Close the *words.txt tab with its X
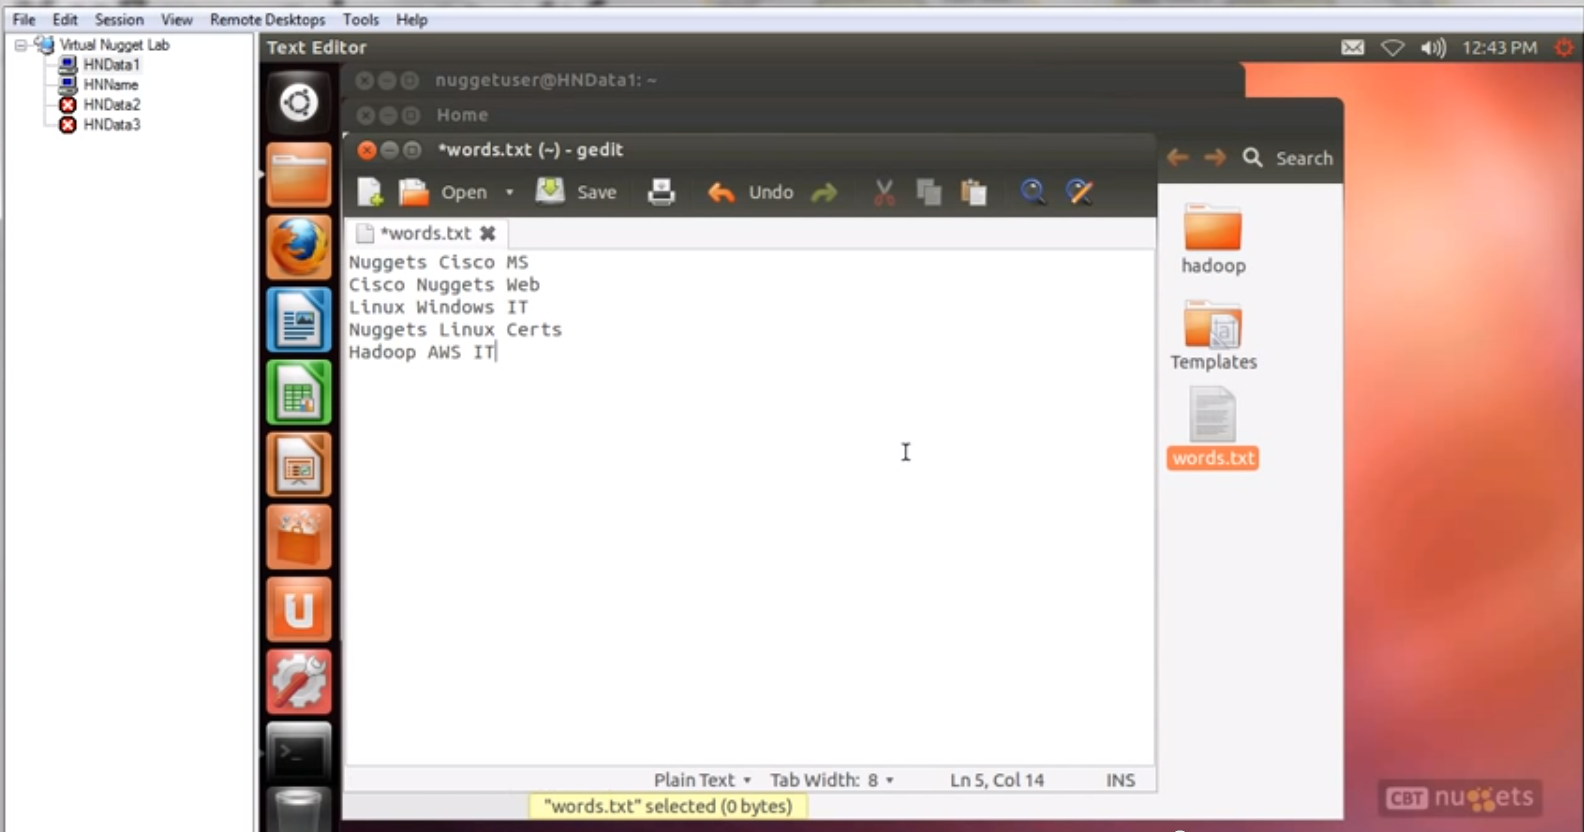The image size is (1584, 832). (487, 233)
